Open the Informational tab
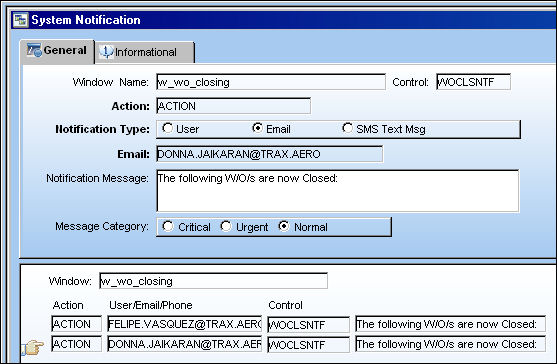The image size is (557, 364). (x=145, y=53)
